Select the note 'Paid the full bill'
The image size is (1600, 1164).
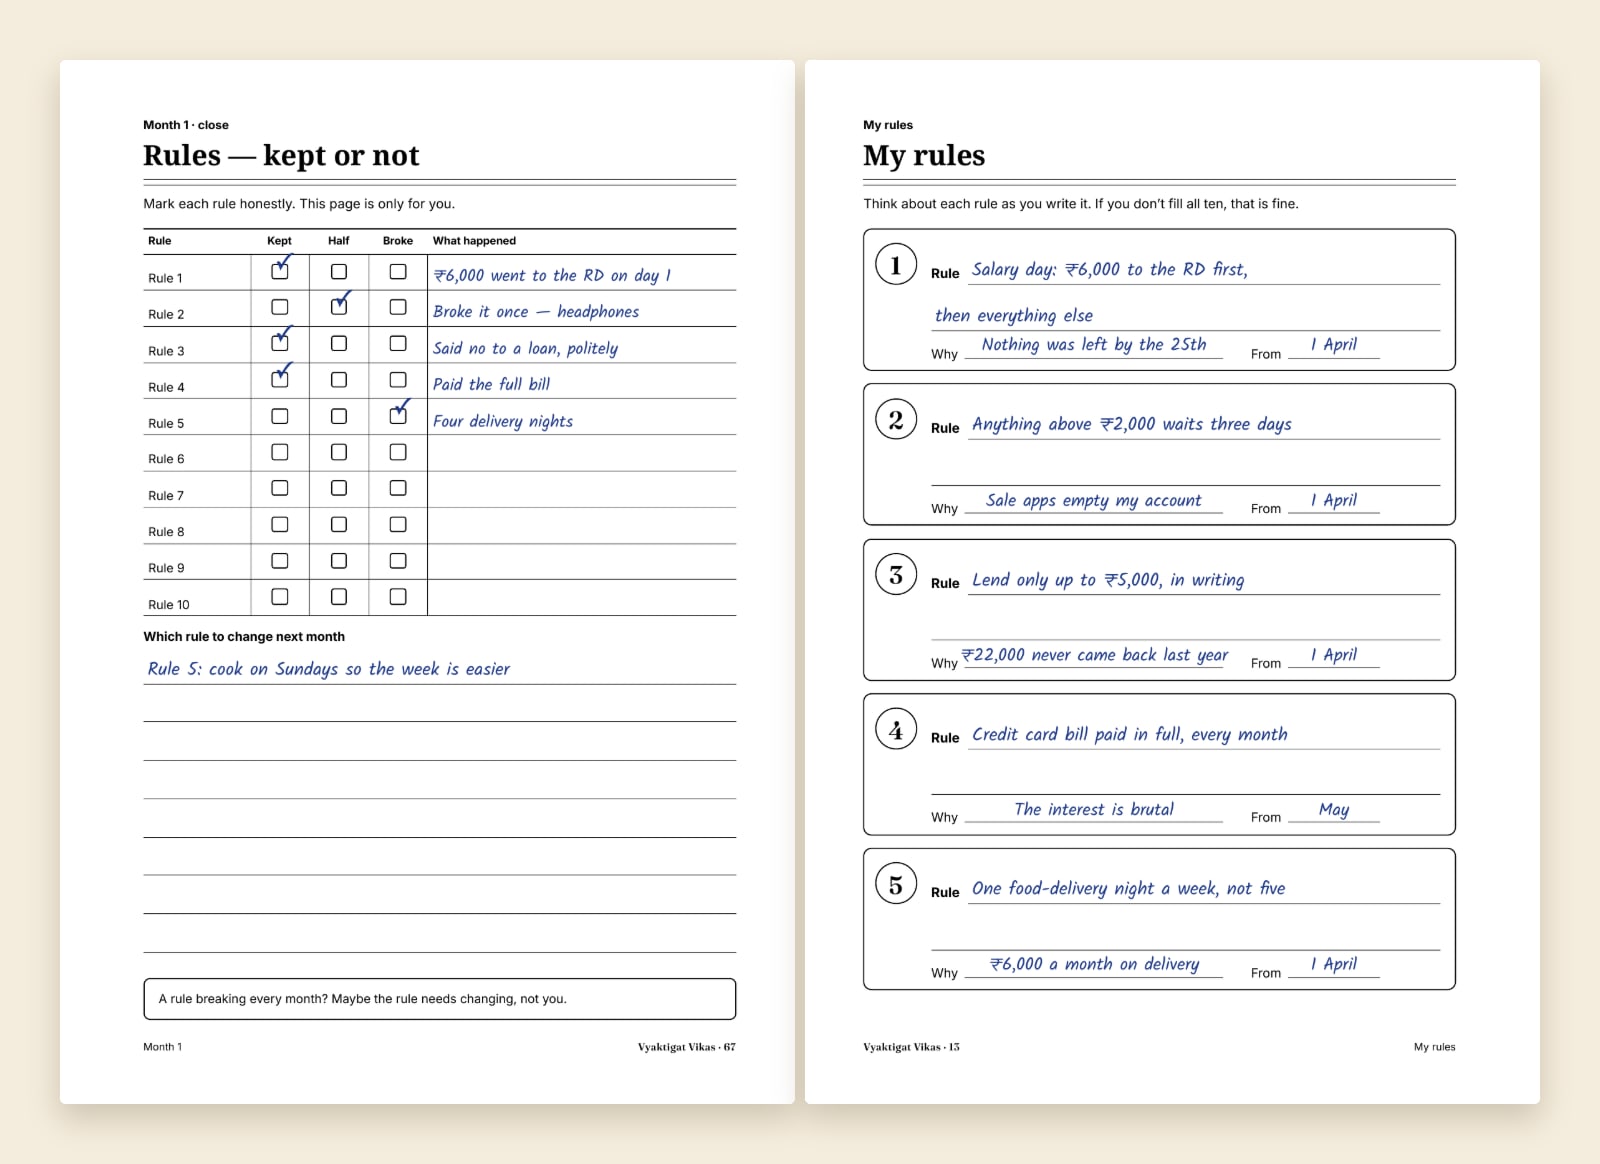491,384
